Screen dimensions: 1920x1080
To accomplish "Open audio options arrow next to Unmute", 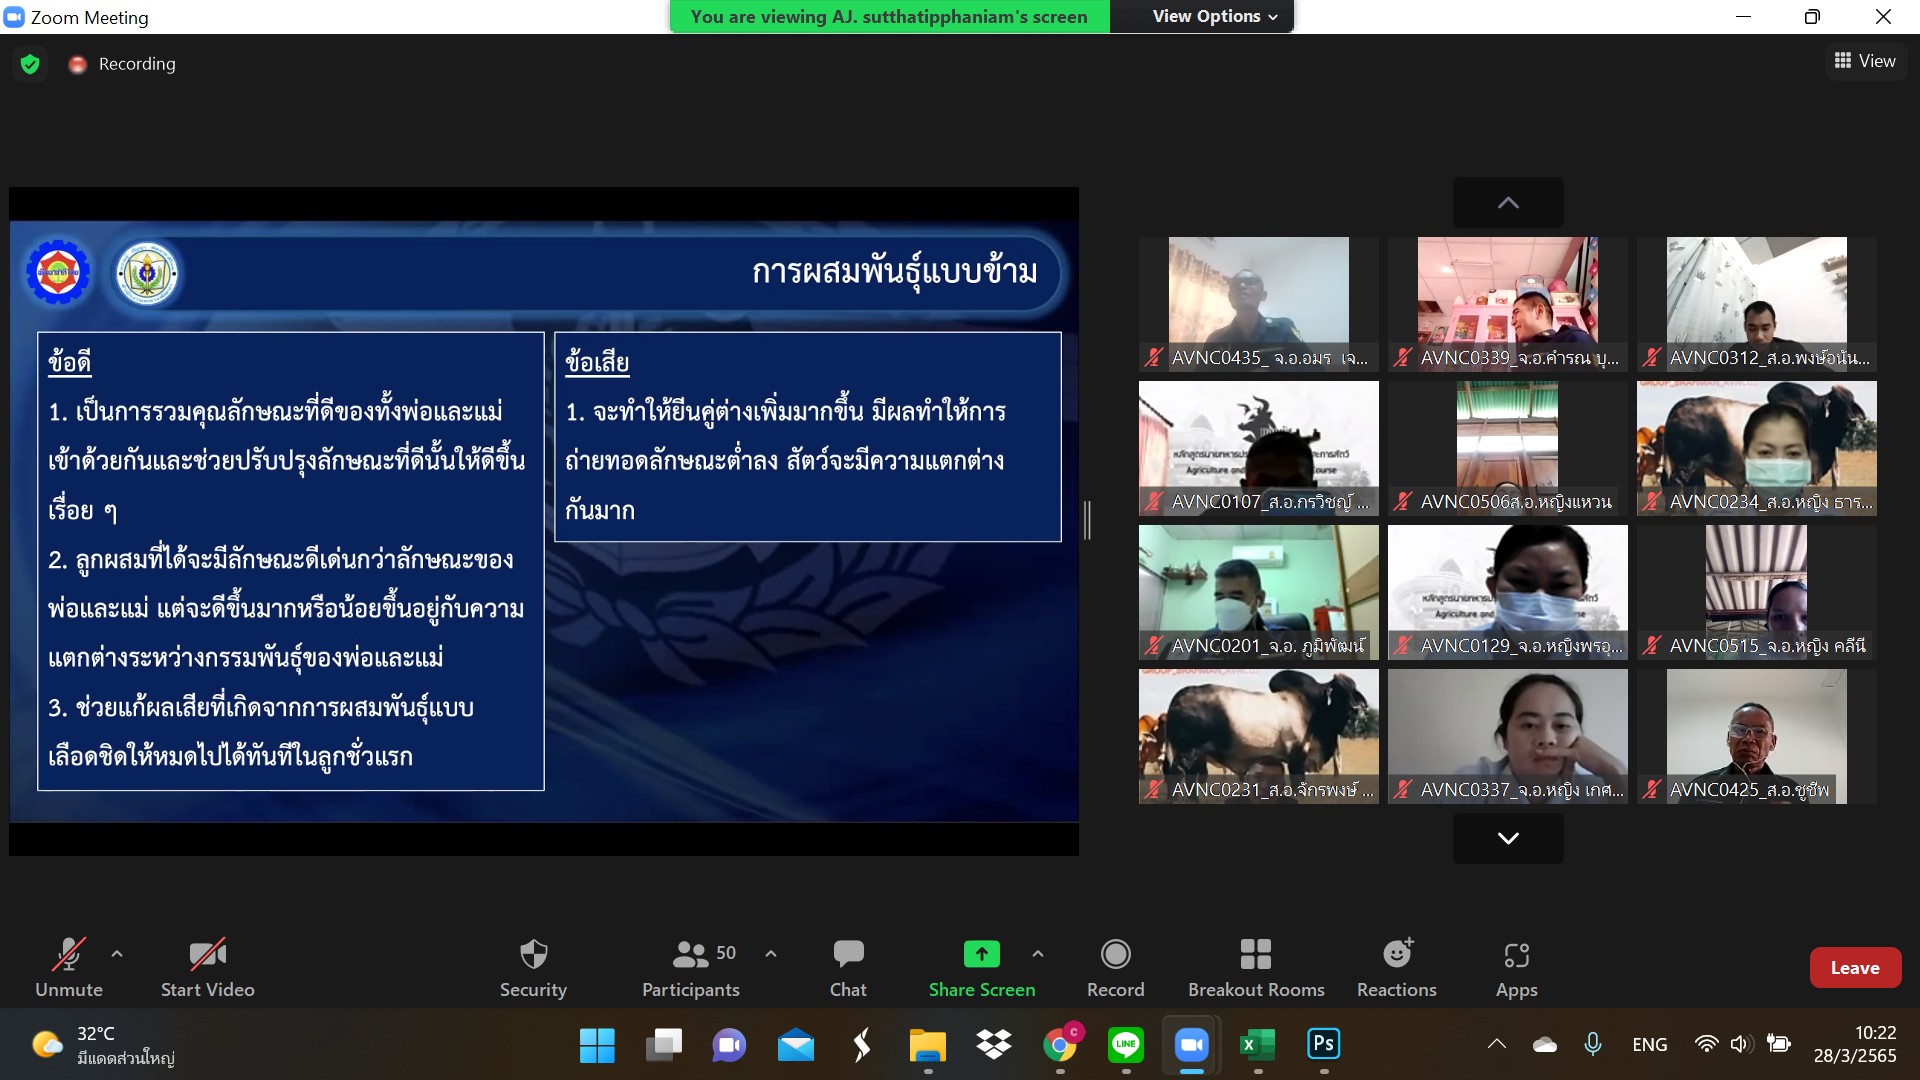I will coord(117,954).
